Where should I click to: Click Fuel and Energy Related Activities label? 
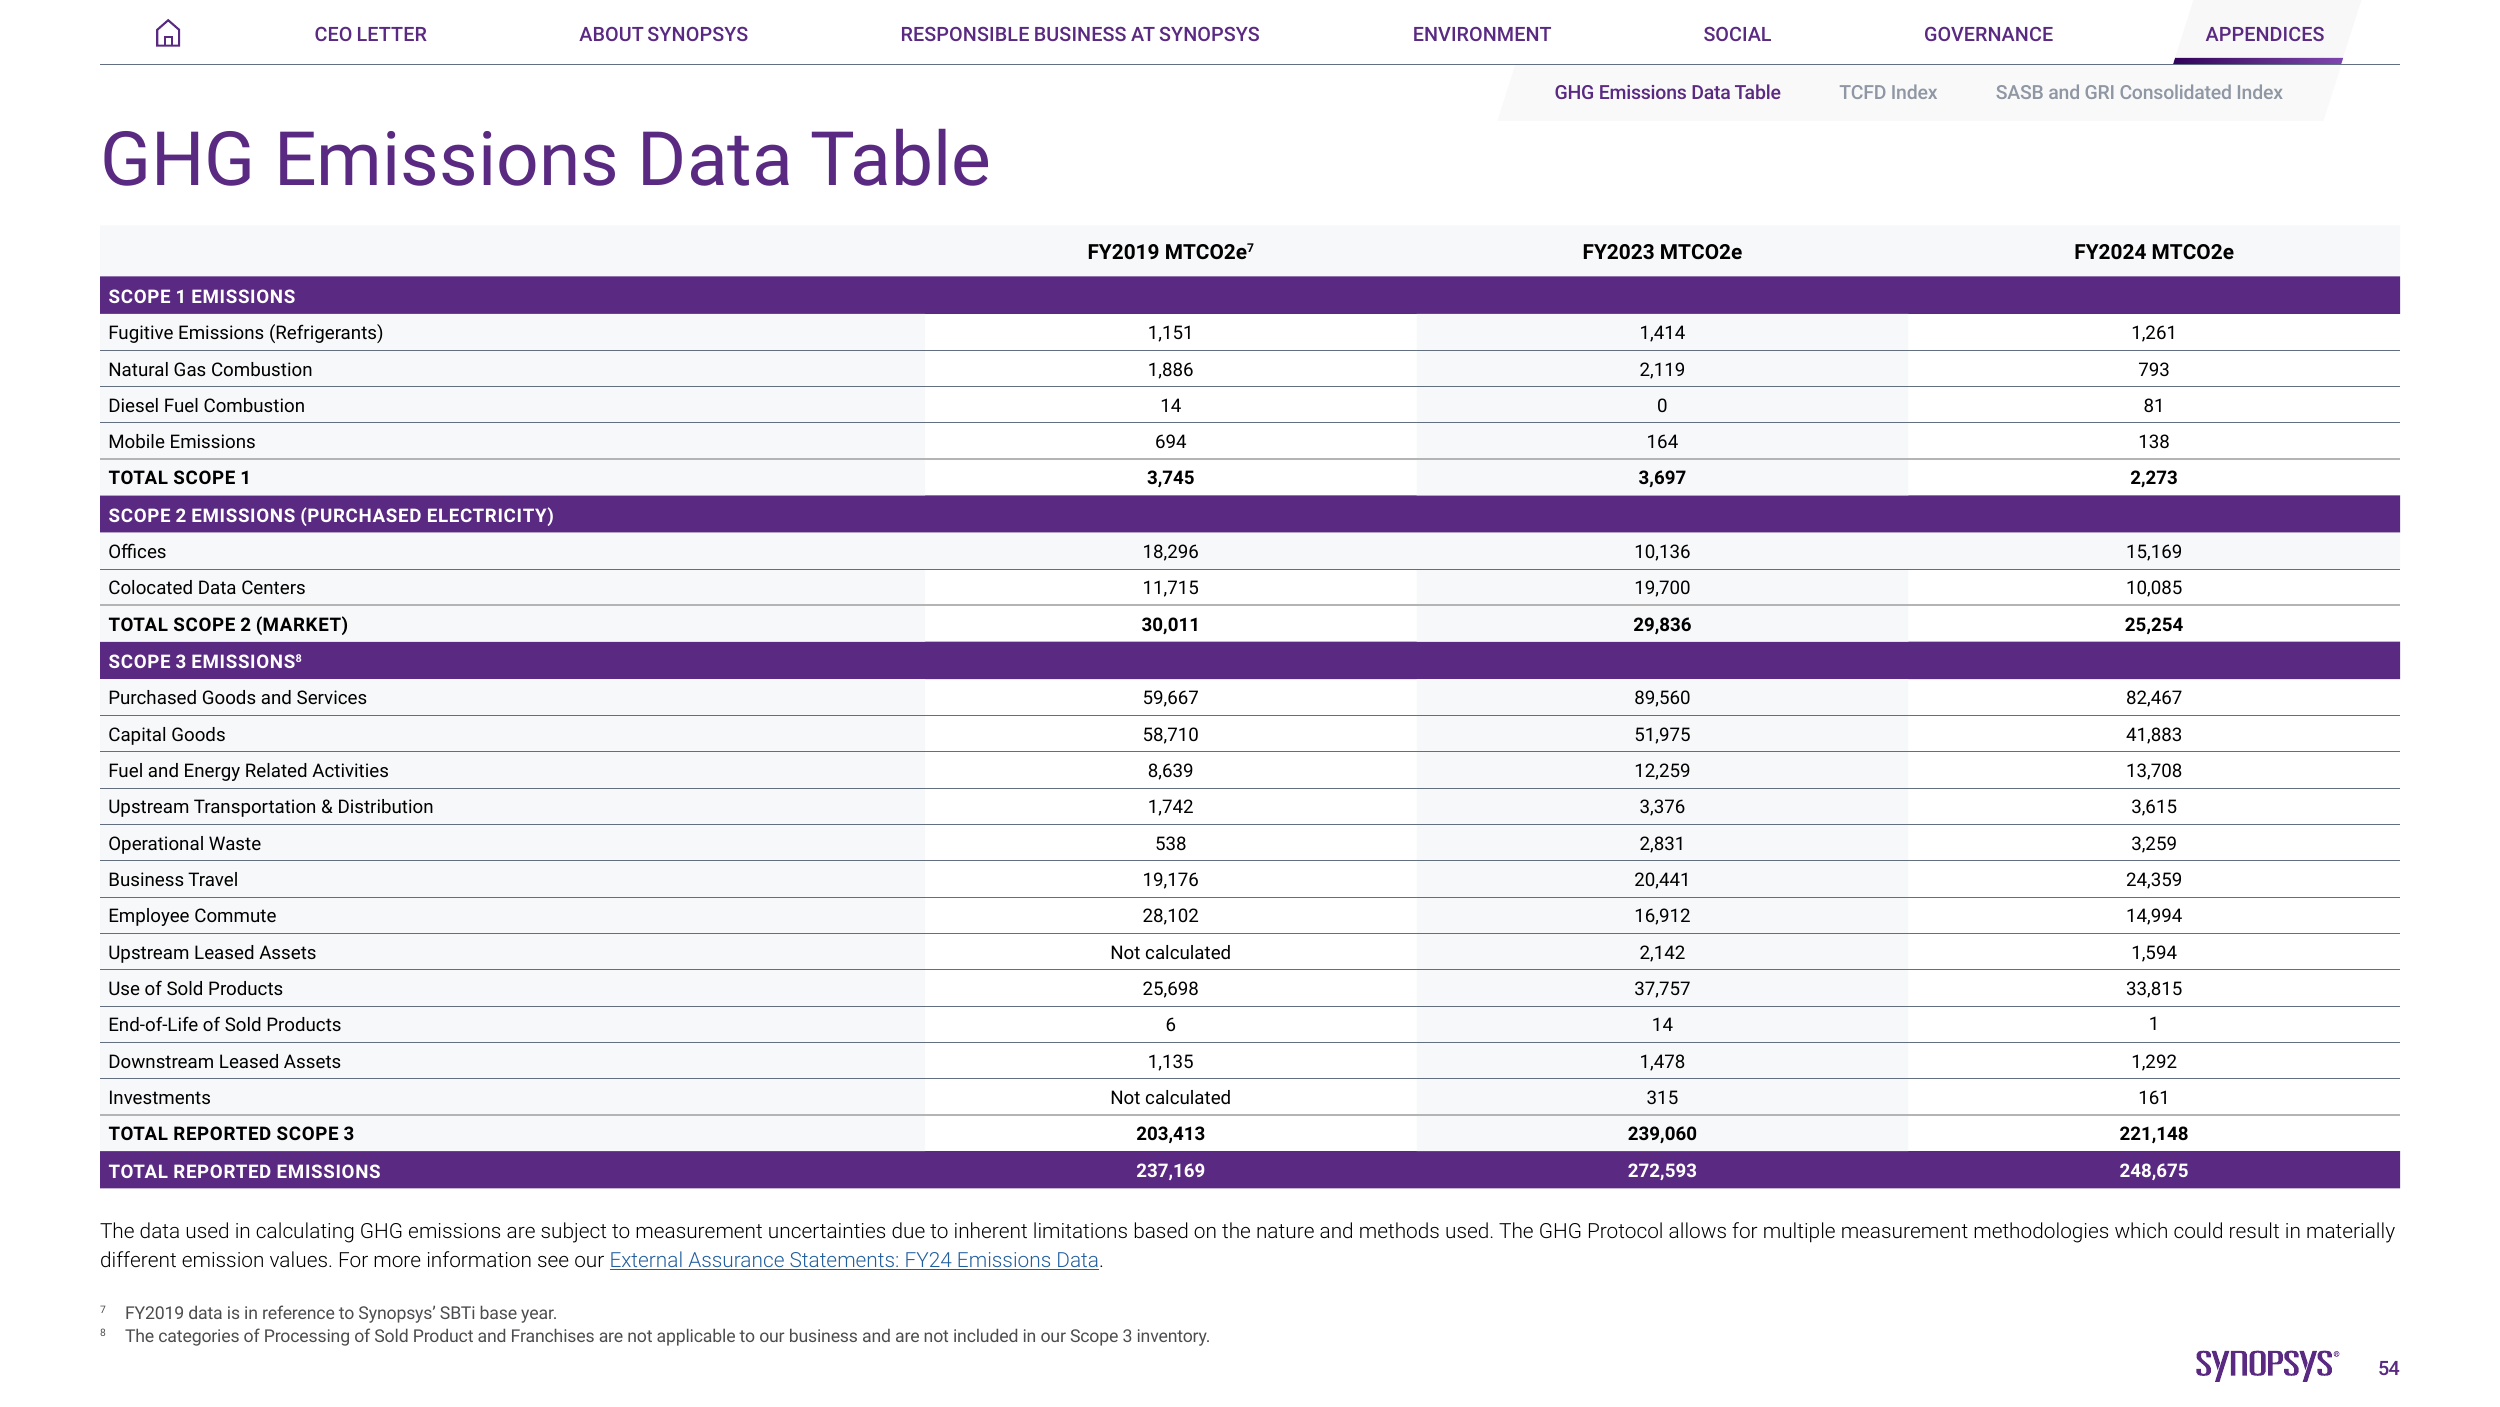point(248,771)
